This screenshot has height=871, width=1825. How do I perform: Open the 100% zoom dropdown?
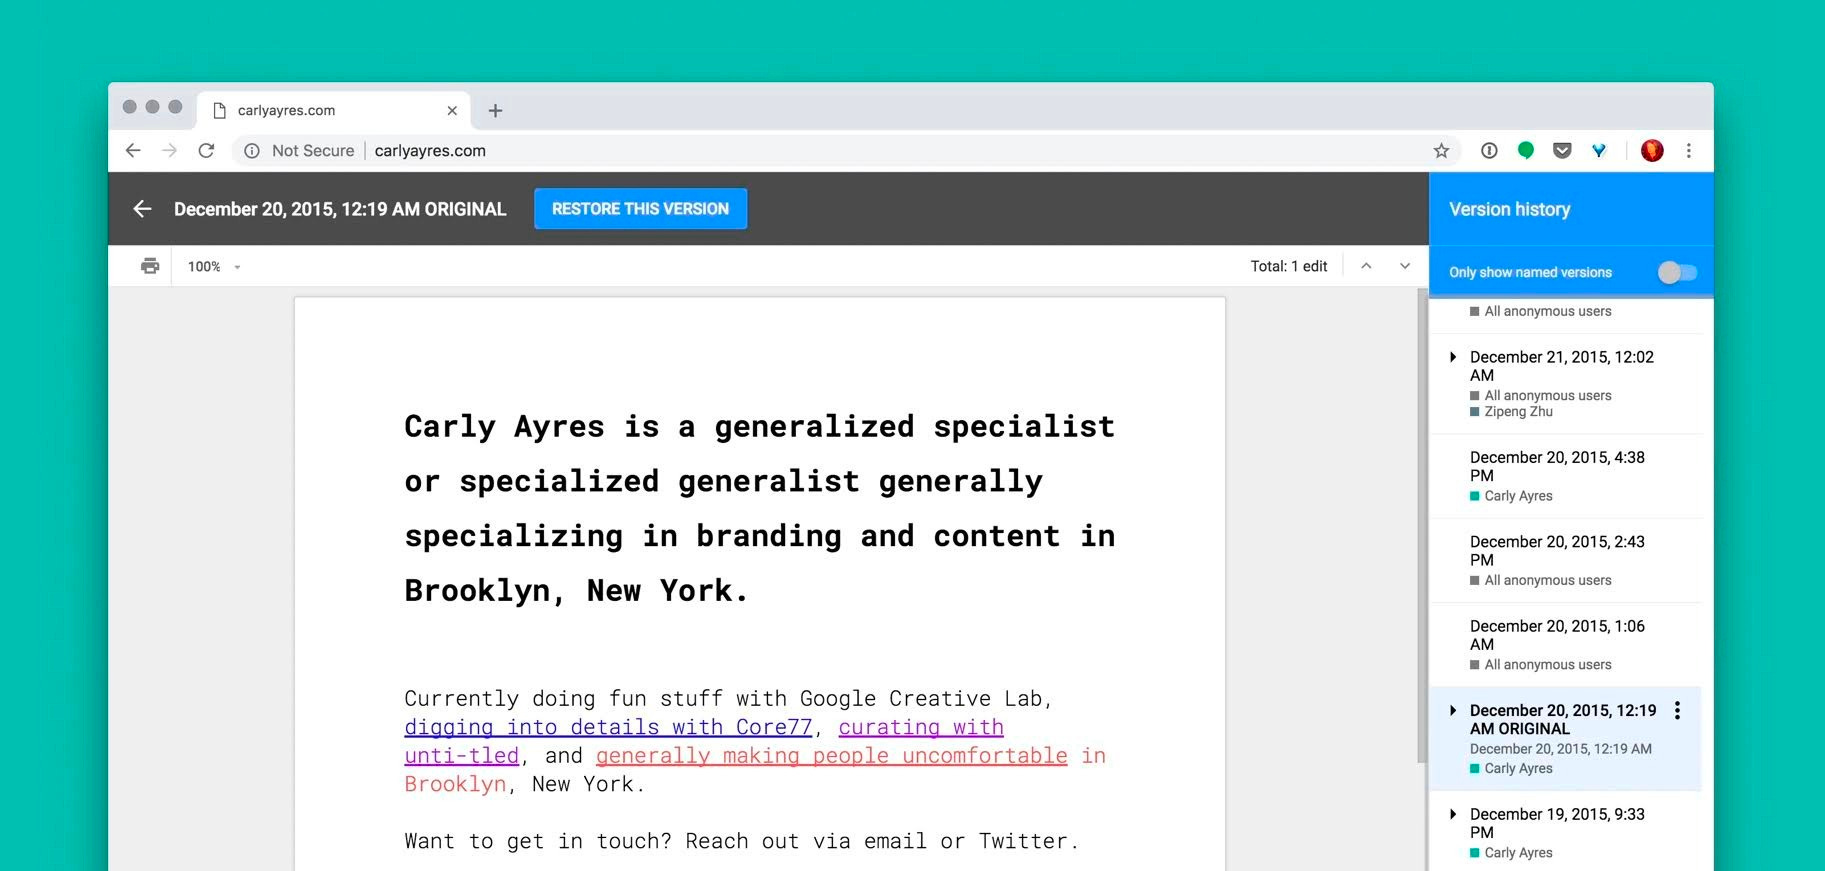click(x=214, y=267)
